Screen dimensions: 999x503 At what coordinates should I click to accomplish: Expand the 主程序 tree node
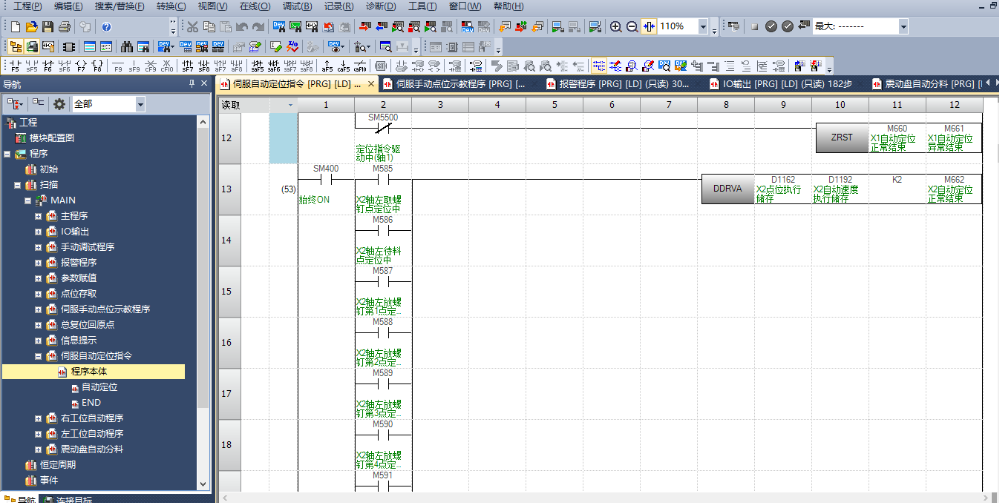point(38,216)
